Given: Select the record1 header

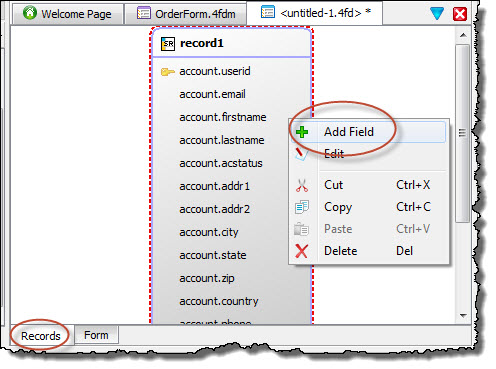Looking at the screenshot, I should click(x=232, y=43).
